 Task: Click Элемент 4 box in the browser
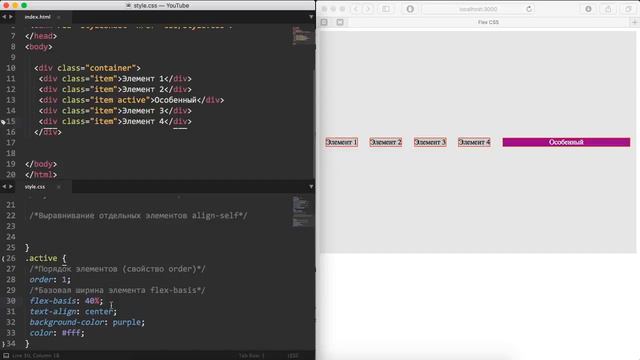click(x=474, y=142)
